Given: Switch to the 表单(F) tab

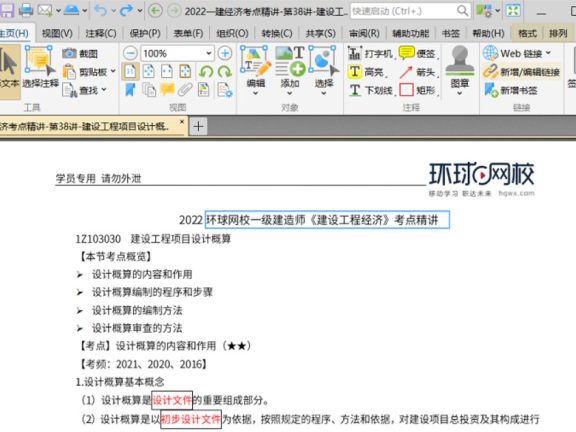Looking at the screenshot, I should pyautogui.click(x=188, y=34).
